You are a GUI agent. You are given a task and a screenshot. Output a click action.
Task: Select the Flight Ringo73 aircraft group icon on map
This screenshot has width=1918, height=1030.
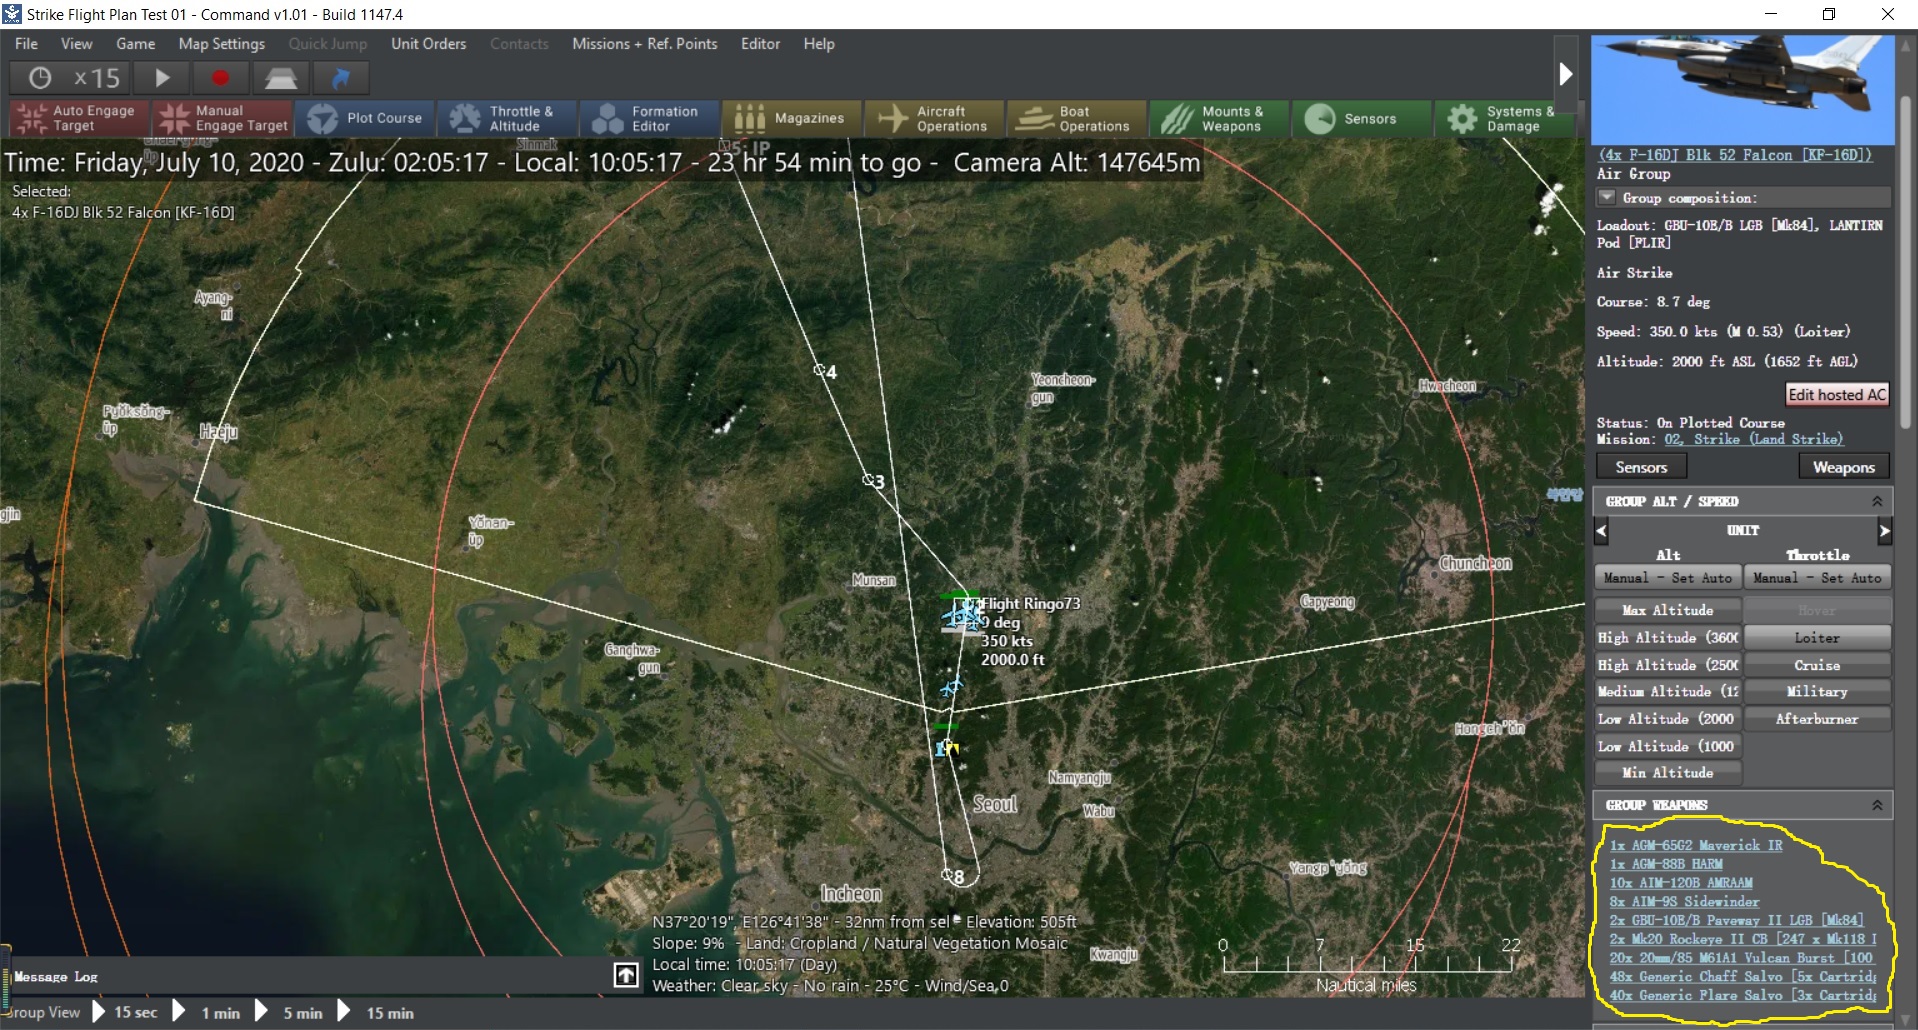click(963, 614)
